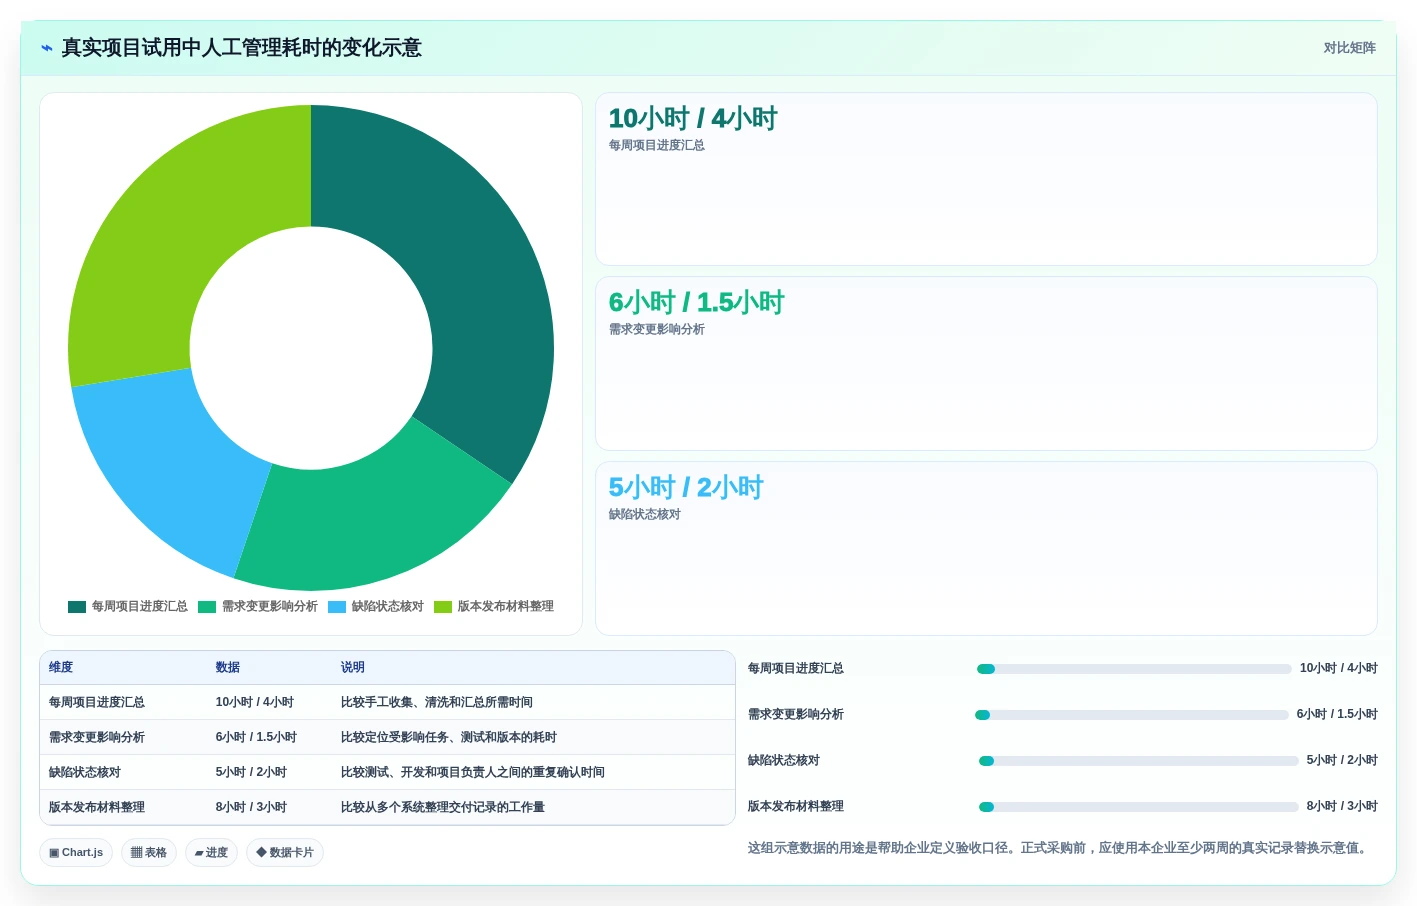Click the 6小时 / 1.5小时 card heading

click(696, 303)
